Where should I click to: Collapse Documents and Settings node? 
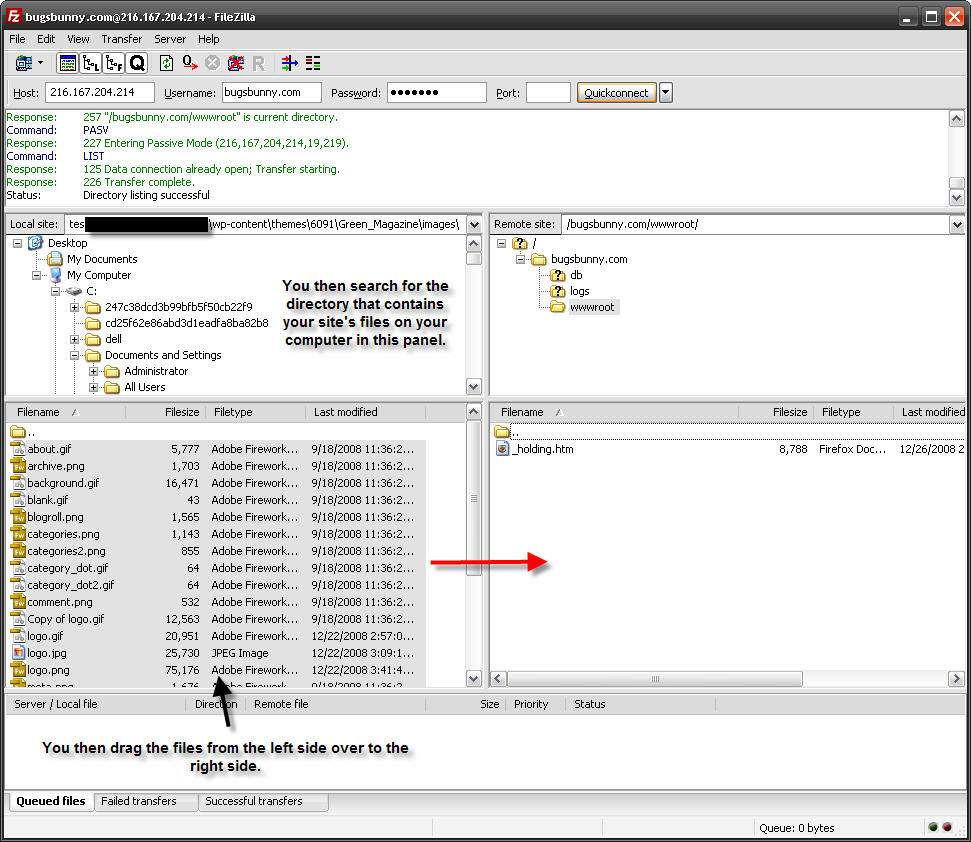click(75, 355)
